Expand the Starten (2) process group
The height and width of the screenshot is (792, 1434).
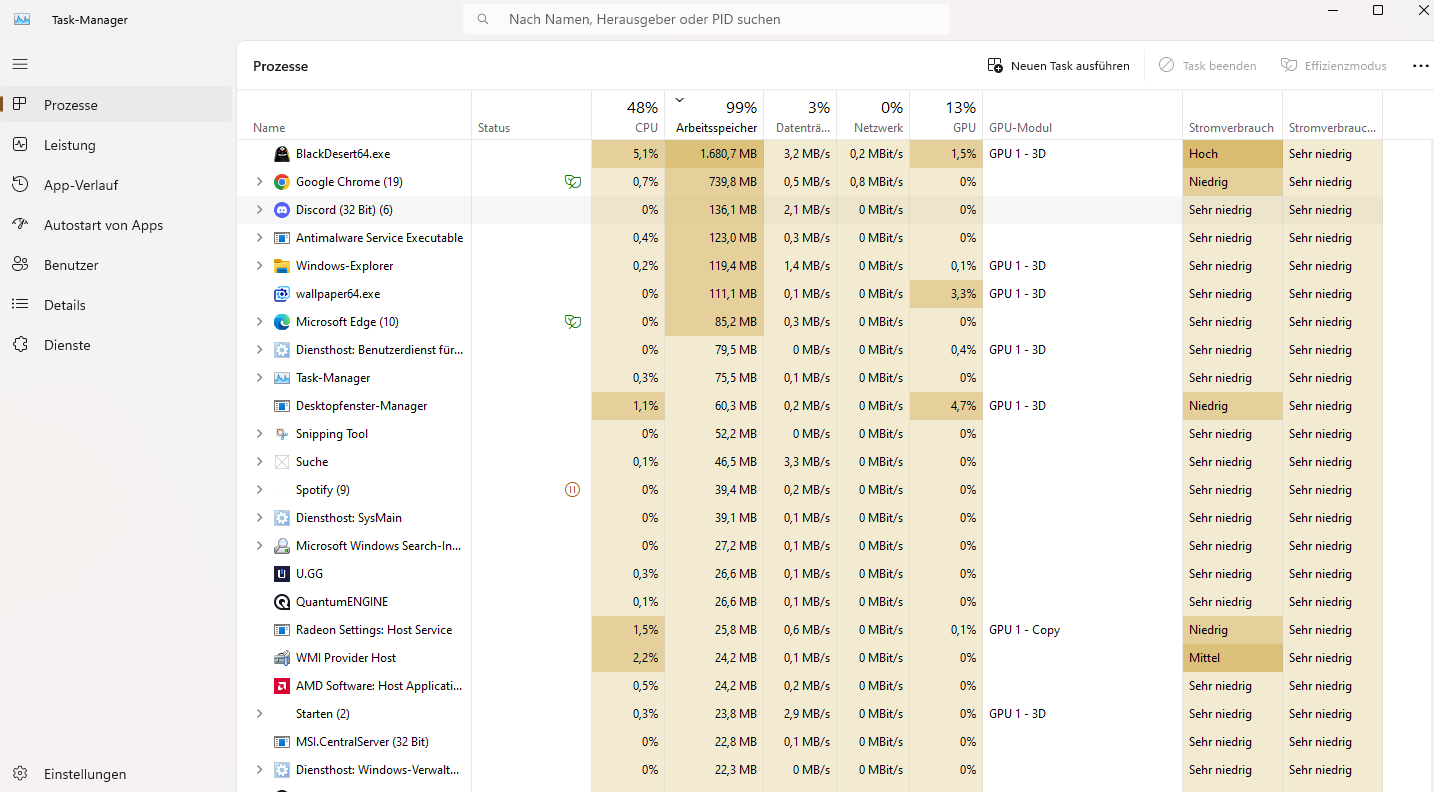[259, 714]
